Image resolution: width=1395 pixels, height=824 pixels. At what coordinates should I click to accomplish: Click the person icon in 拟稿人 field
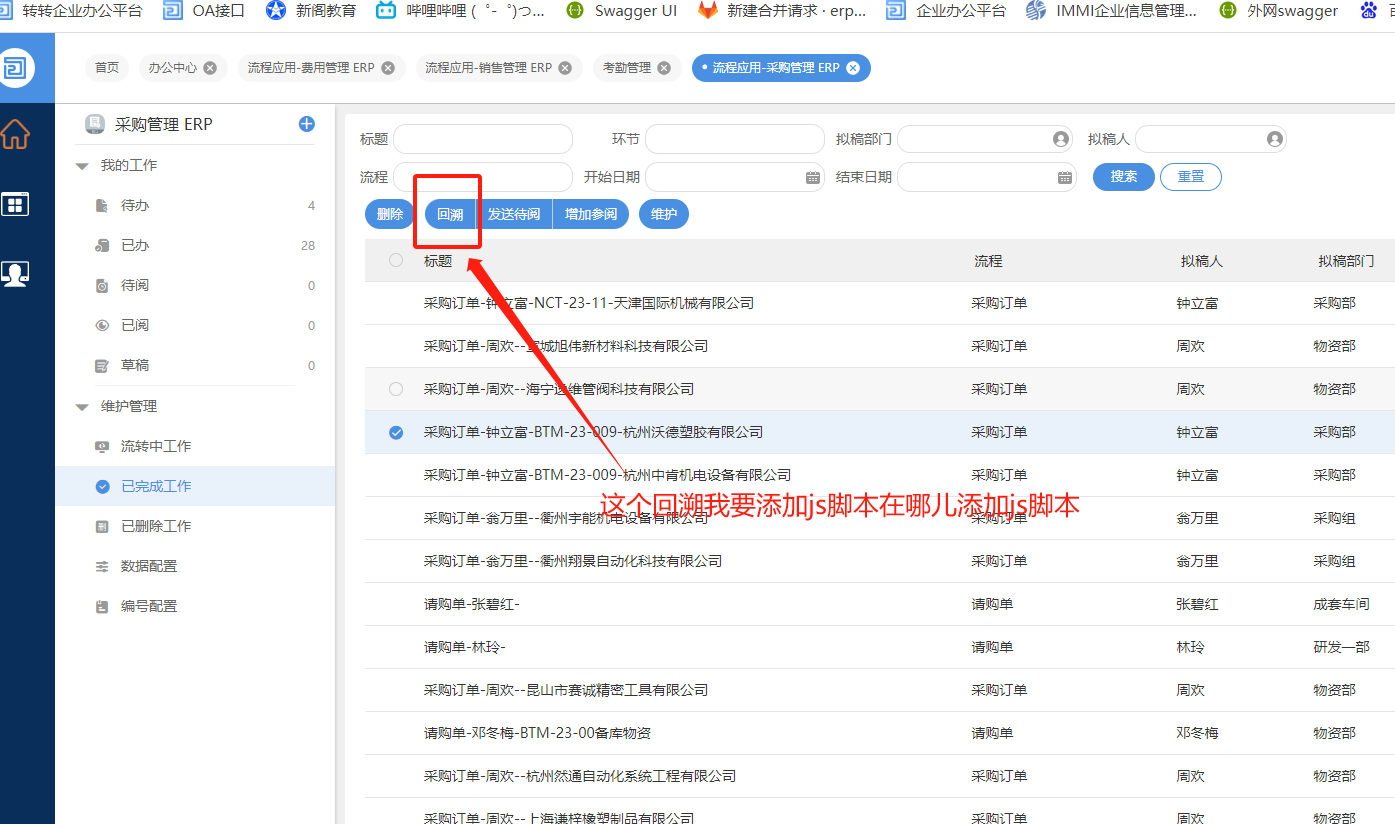(x=1274, y=139)
